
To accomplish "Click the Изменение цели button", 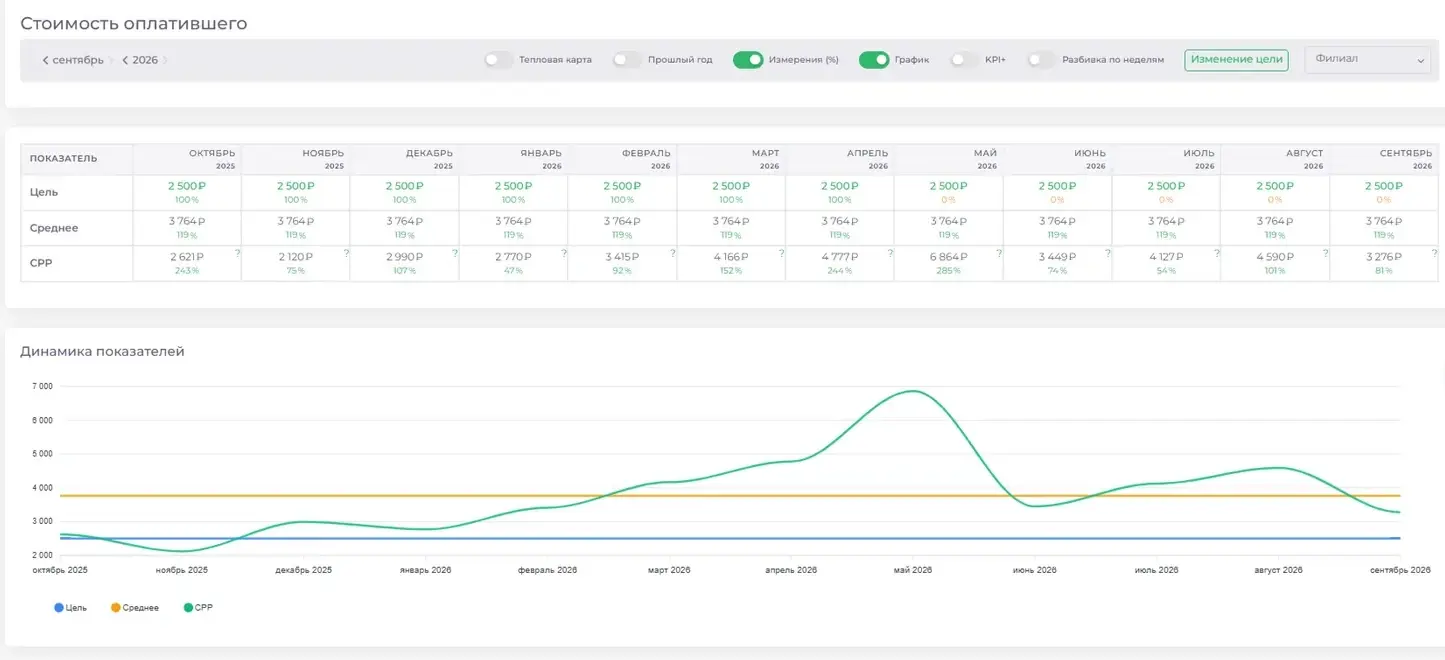I will point(1236,60).
